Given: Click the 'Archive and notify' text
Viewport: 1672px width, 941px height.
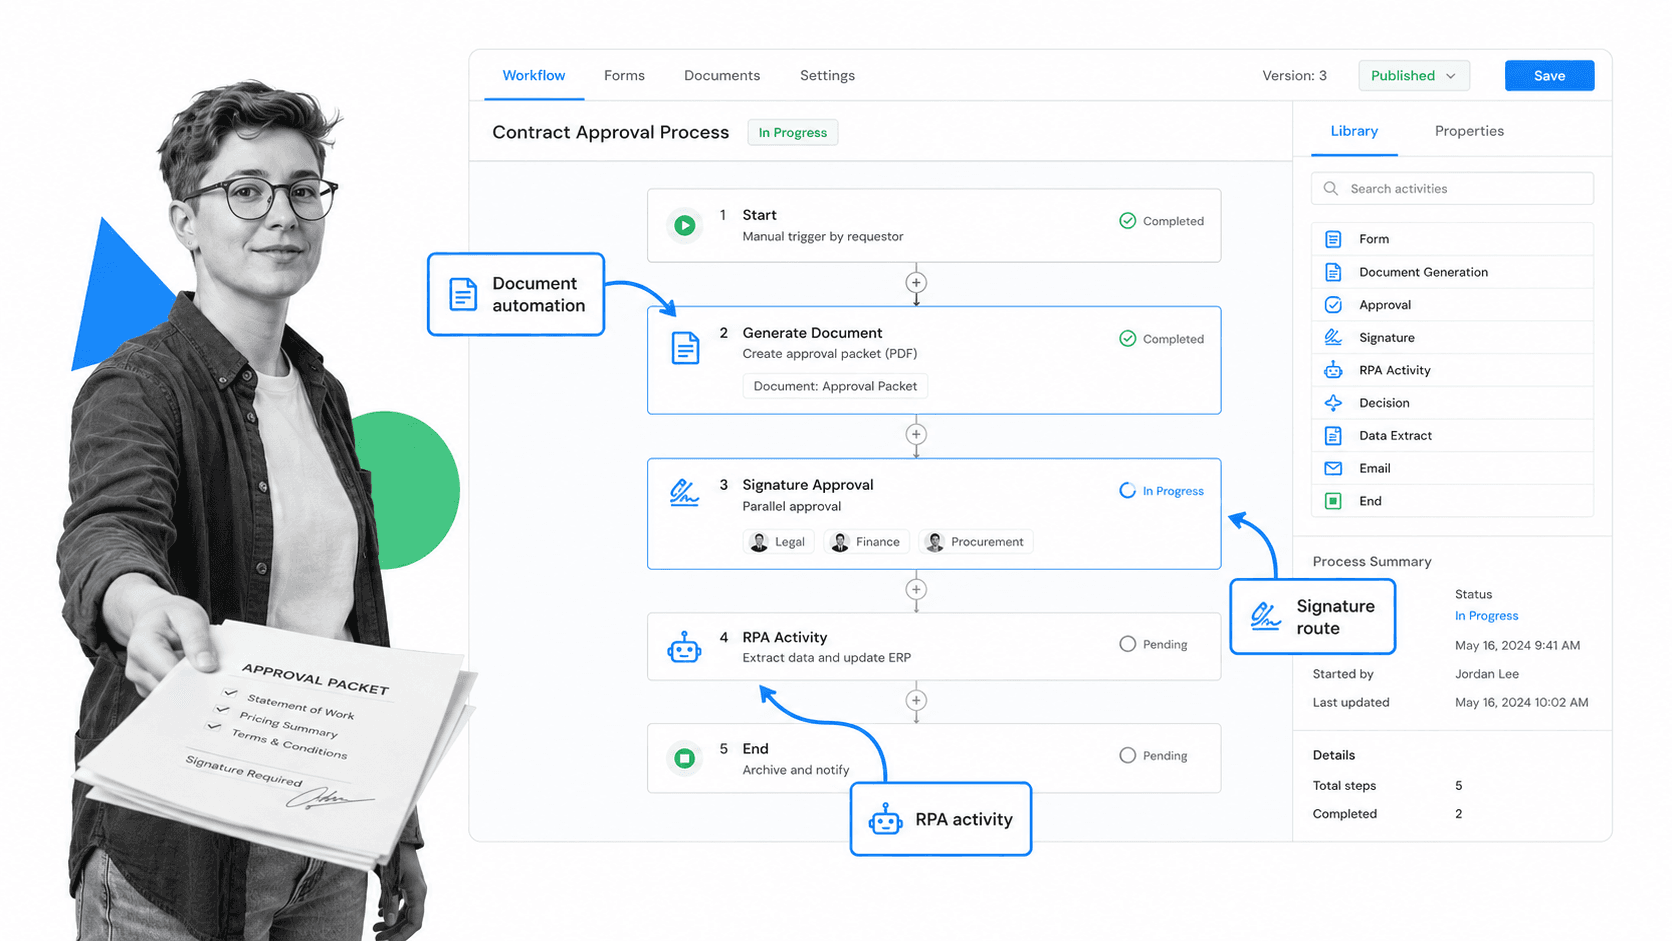Looking at the screenshot, I should [x=795, y=770].
